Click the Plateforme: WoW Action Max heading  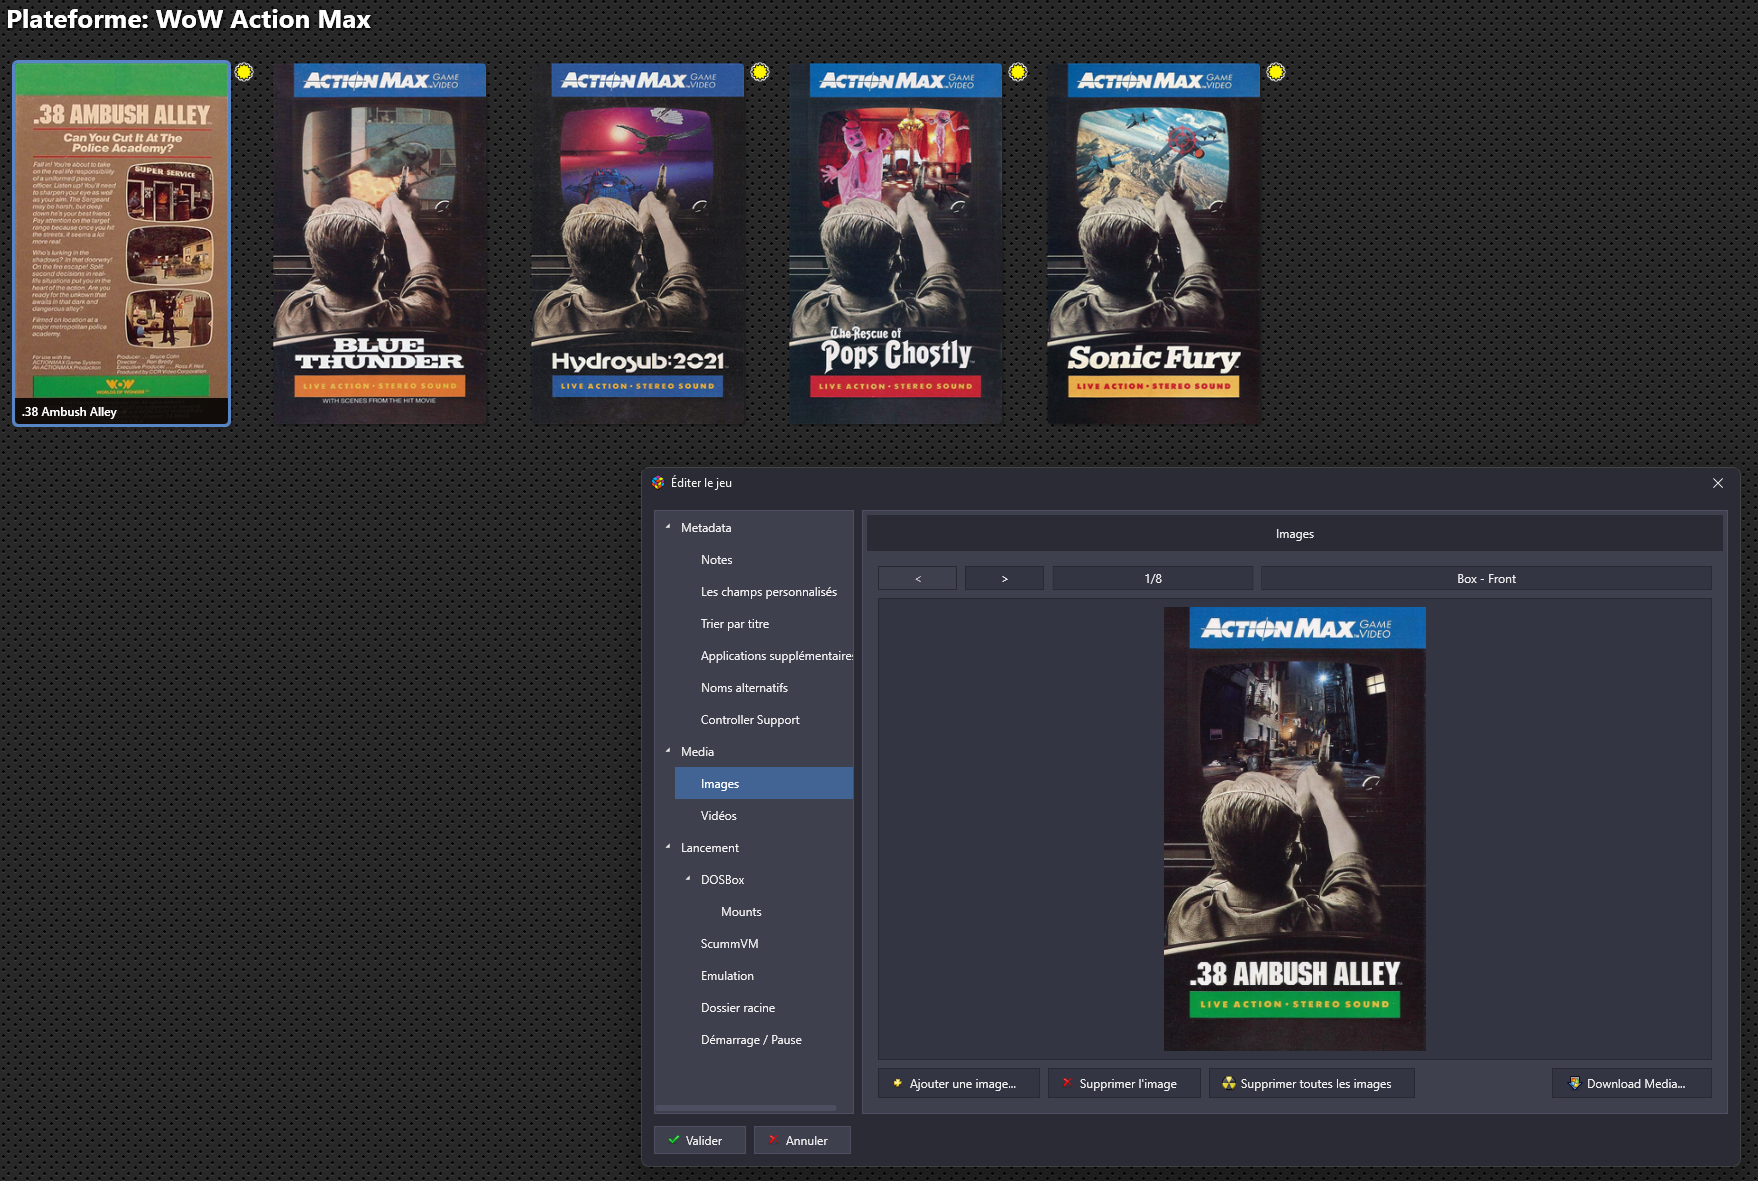click(189, 20)
